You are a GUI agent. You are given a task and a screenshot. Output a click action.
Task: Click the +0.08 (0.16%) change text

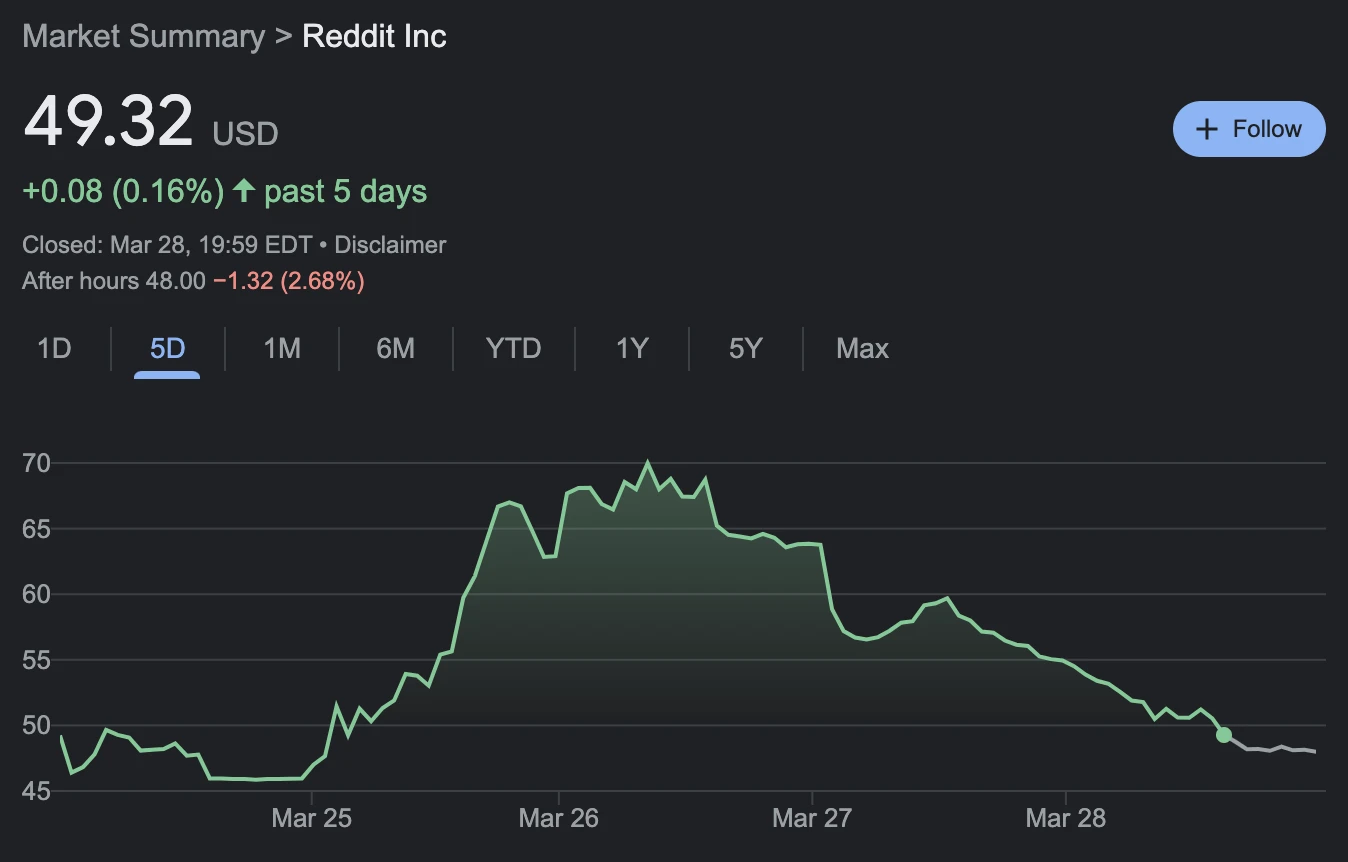pos(123,191)
